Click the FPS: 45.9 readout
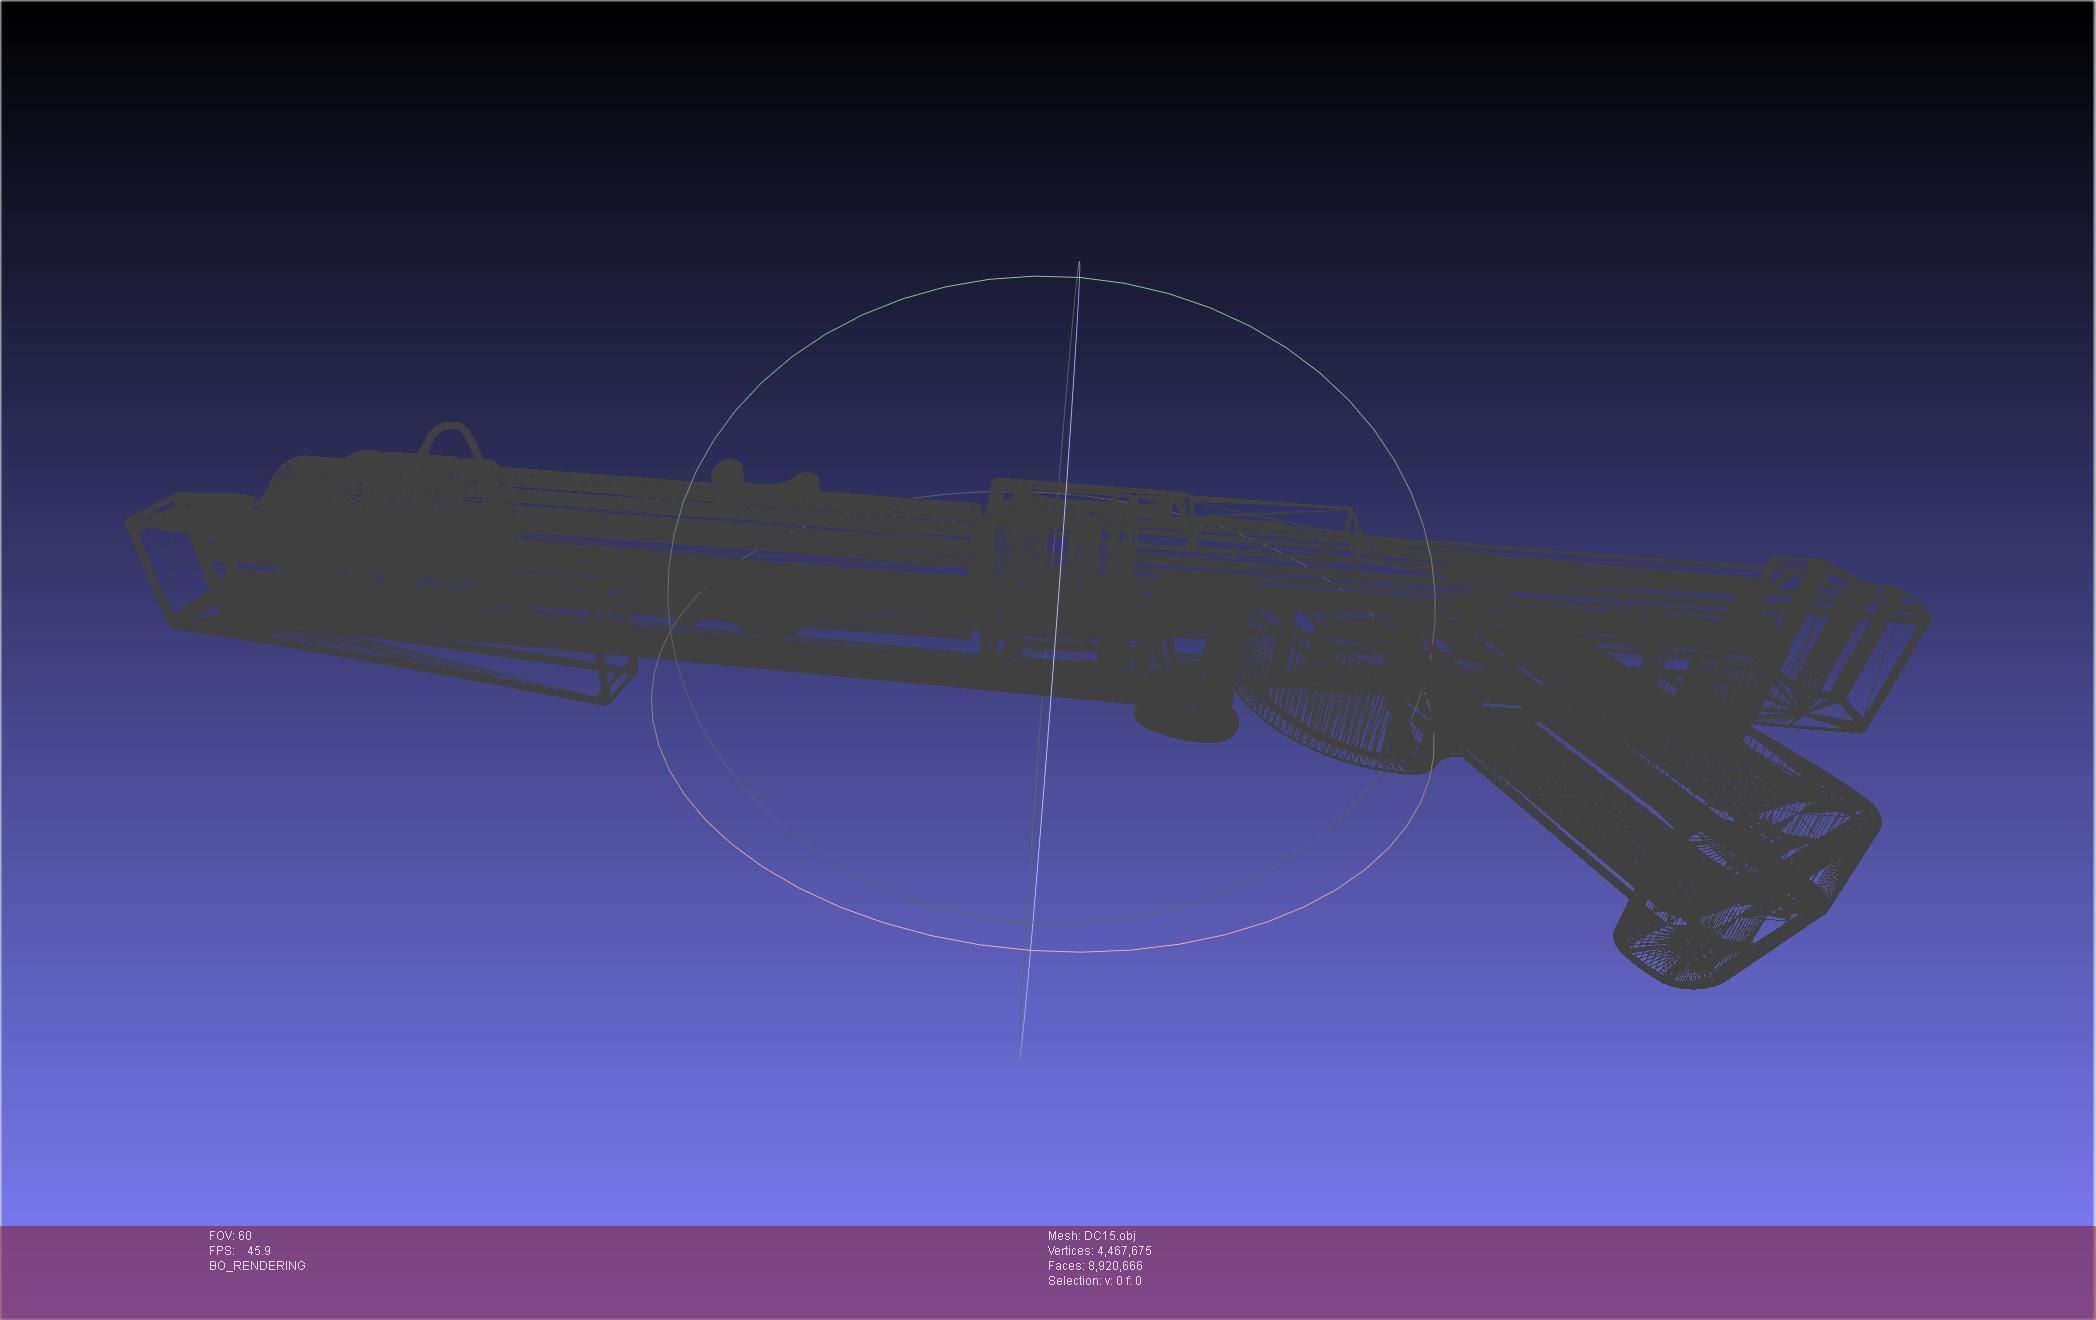 point(240,1251)
